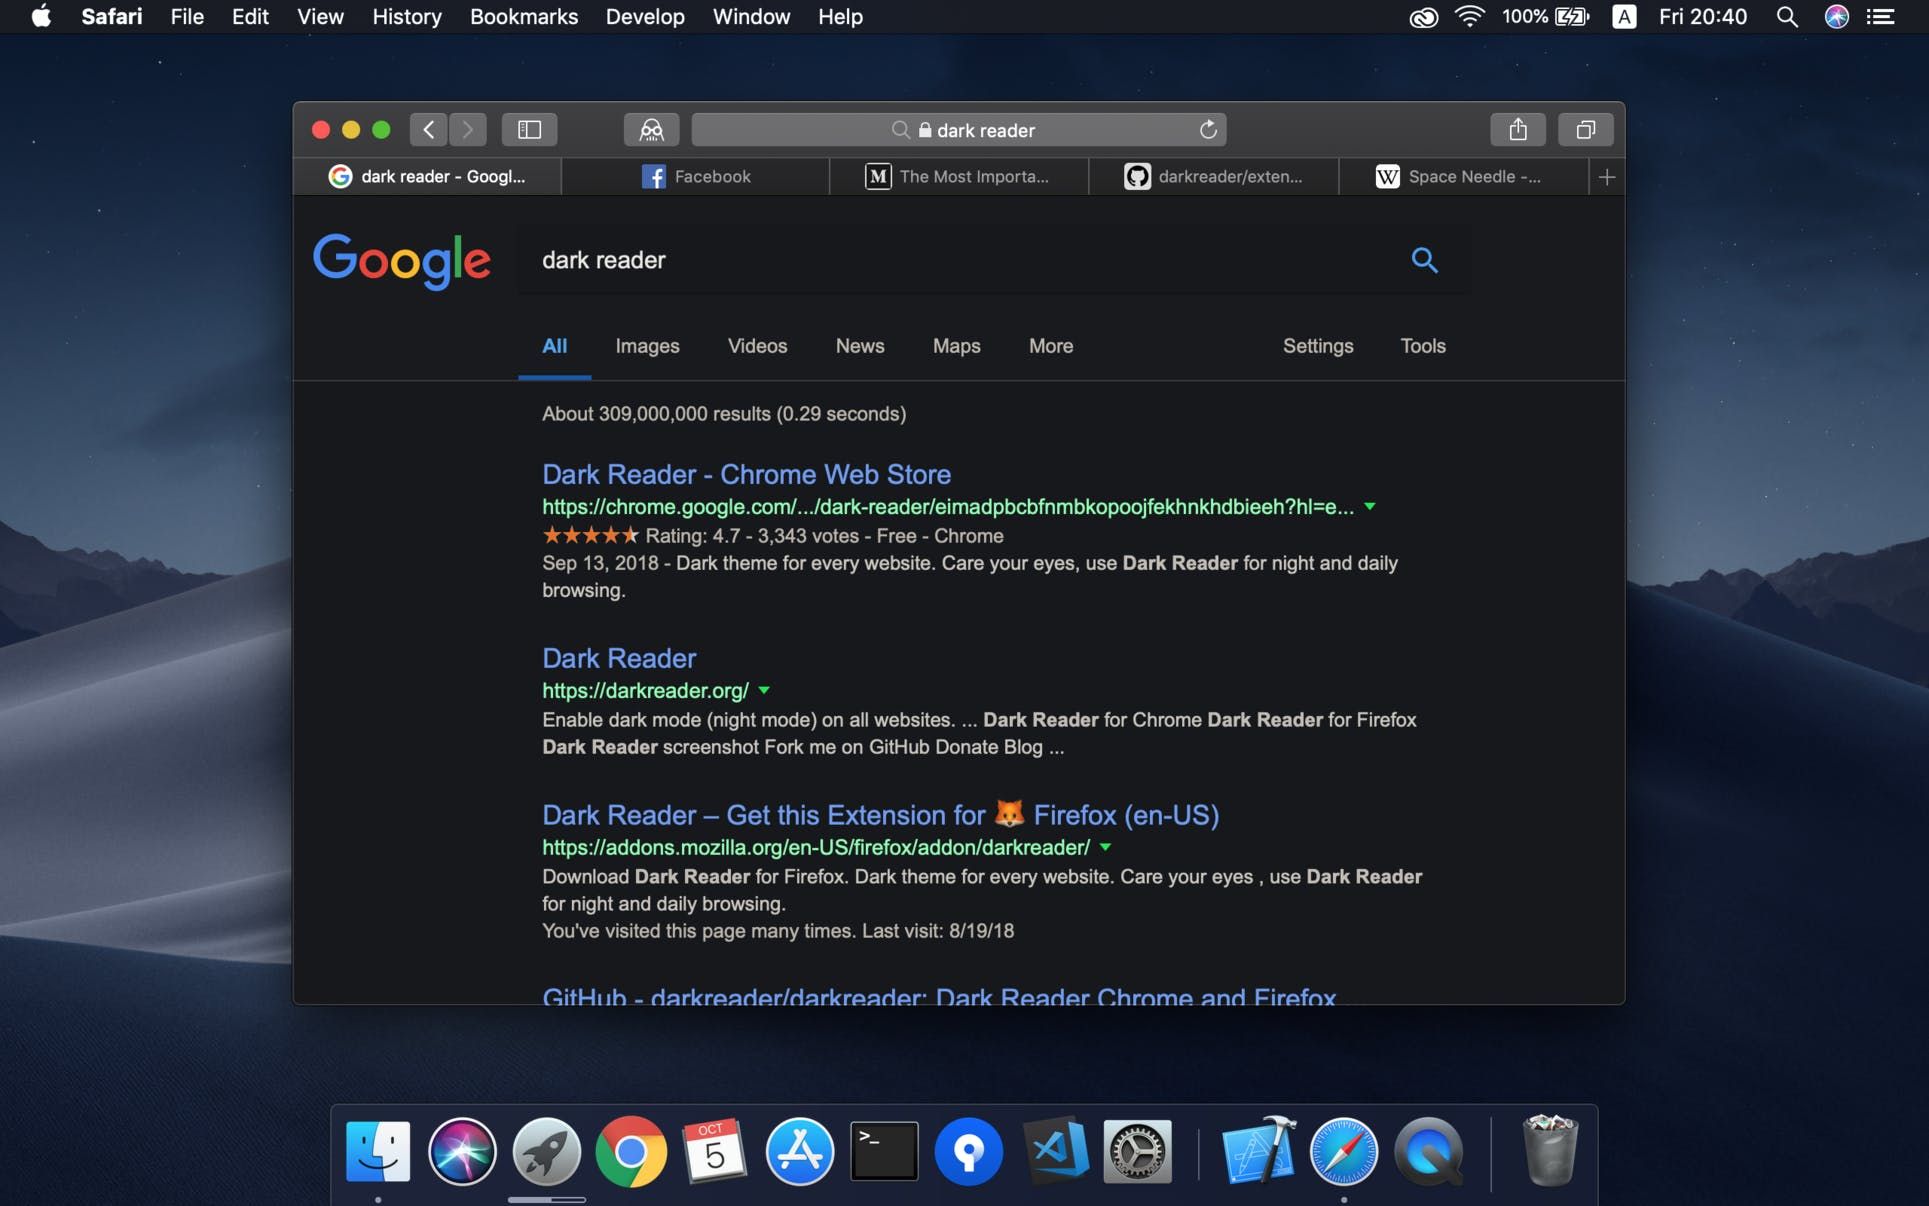Click the Dark Reader Chrome Web Store link
The width and height of the screenshot is (1929, 1206).
pos(746,474)
